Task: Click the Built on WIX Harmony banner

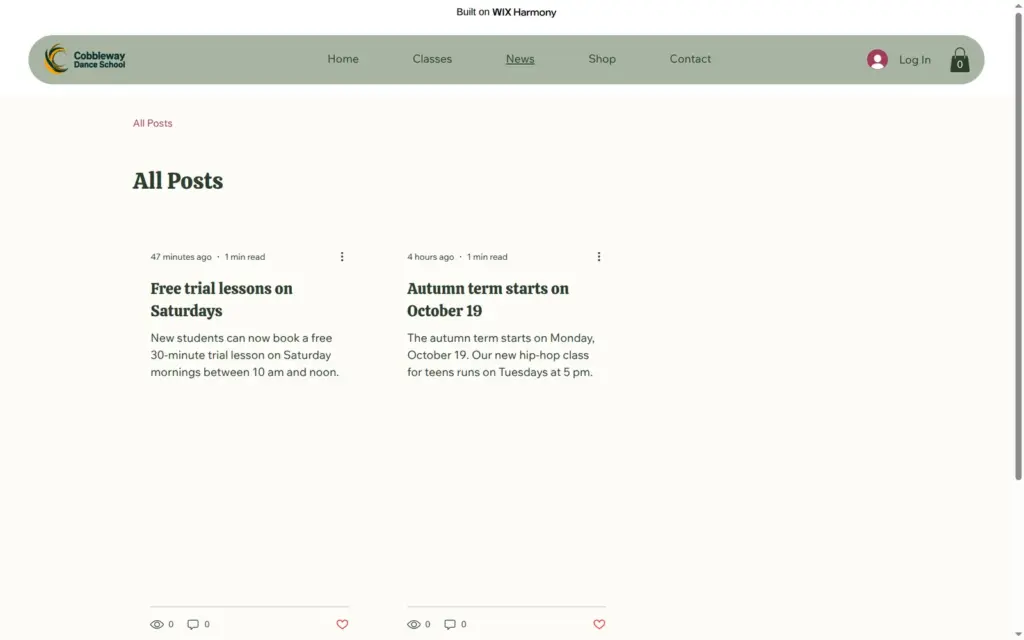Action: point(506,12)
